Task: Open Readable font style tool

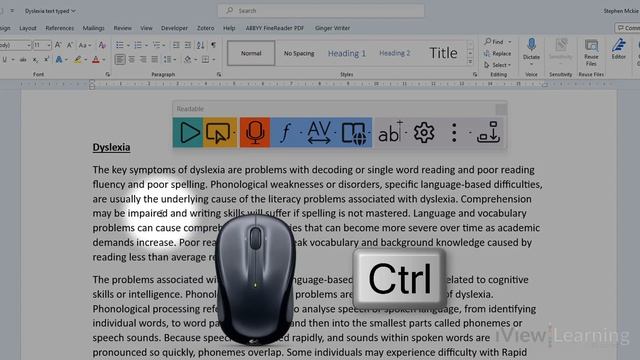Action: [285, 133]
